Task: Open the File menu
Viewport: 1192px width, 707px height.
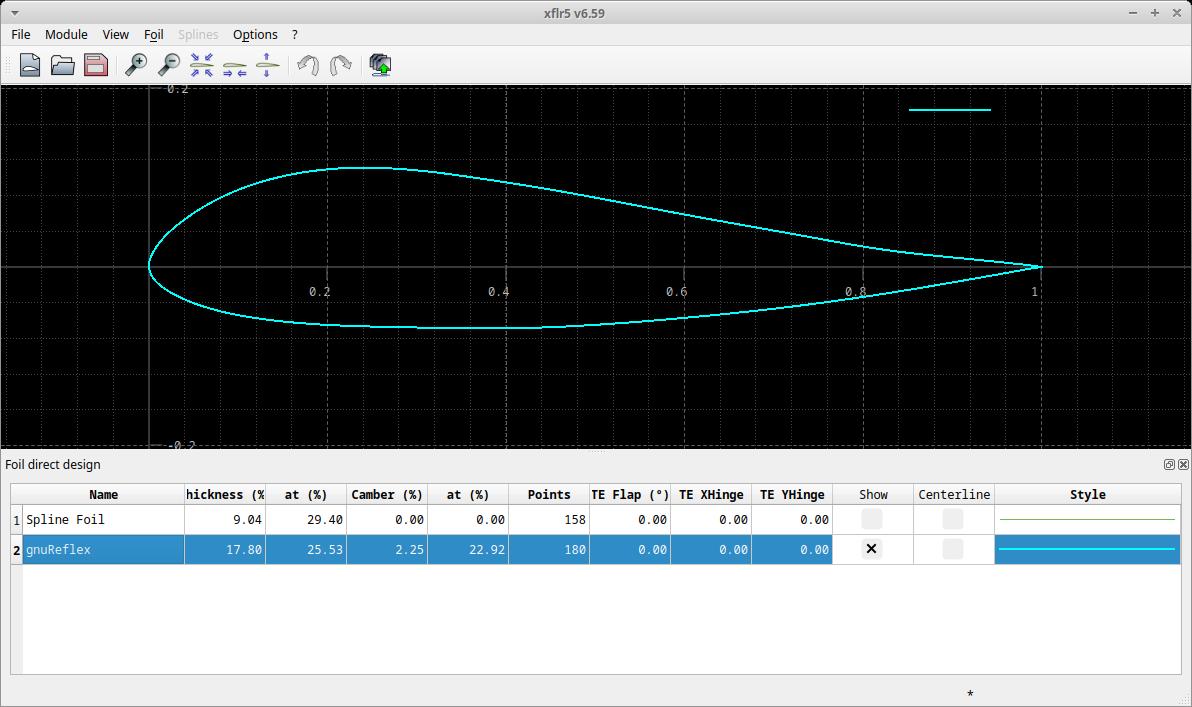Action: (x=20, y=34)
